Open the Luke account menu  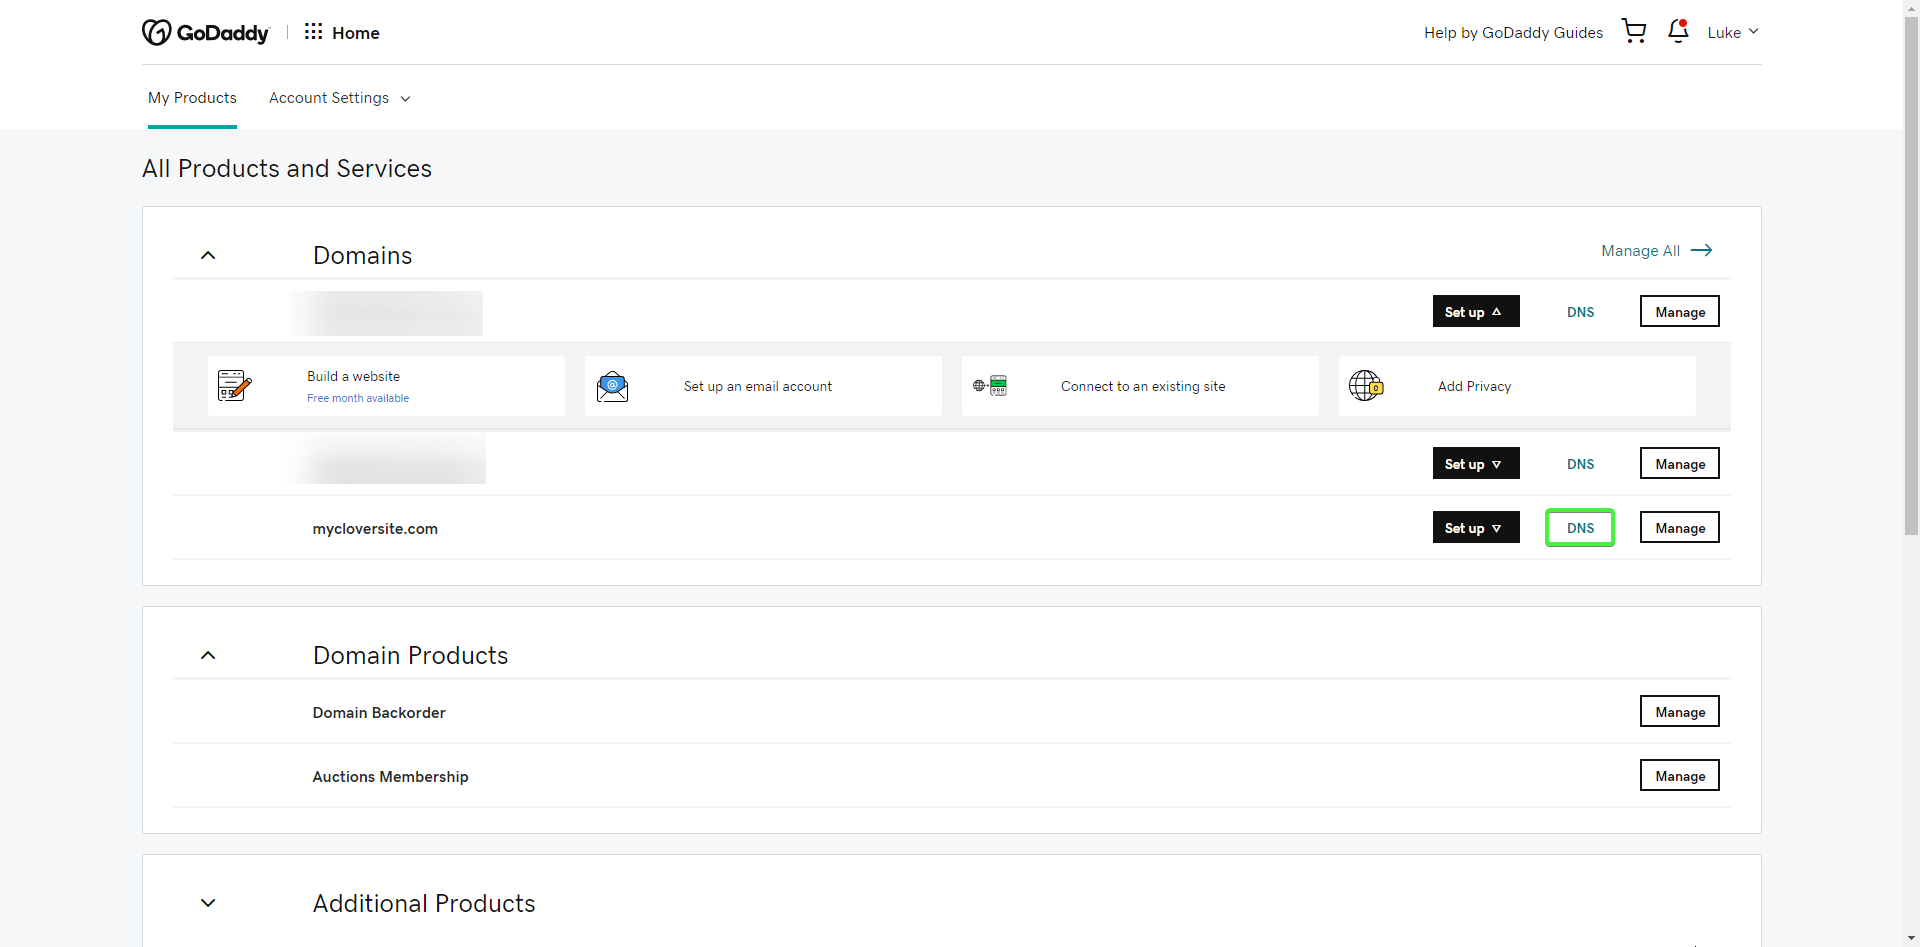tap(1732, 32)
